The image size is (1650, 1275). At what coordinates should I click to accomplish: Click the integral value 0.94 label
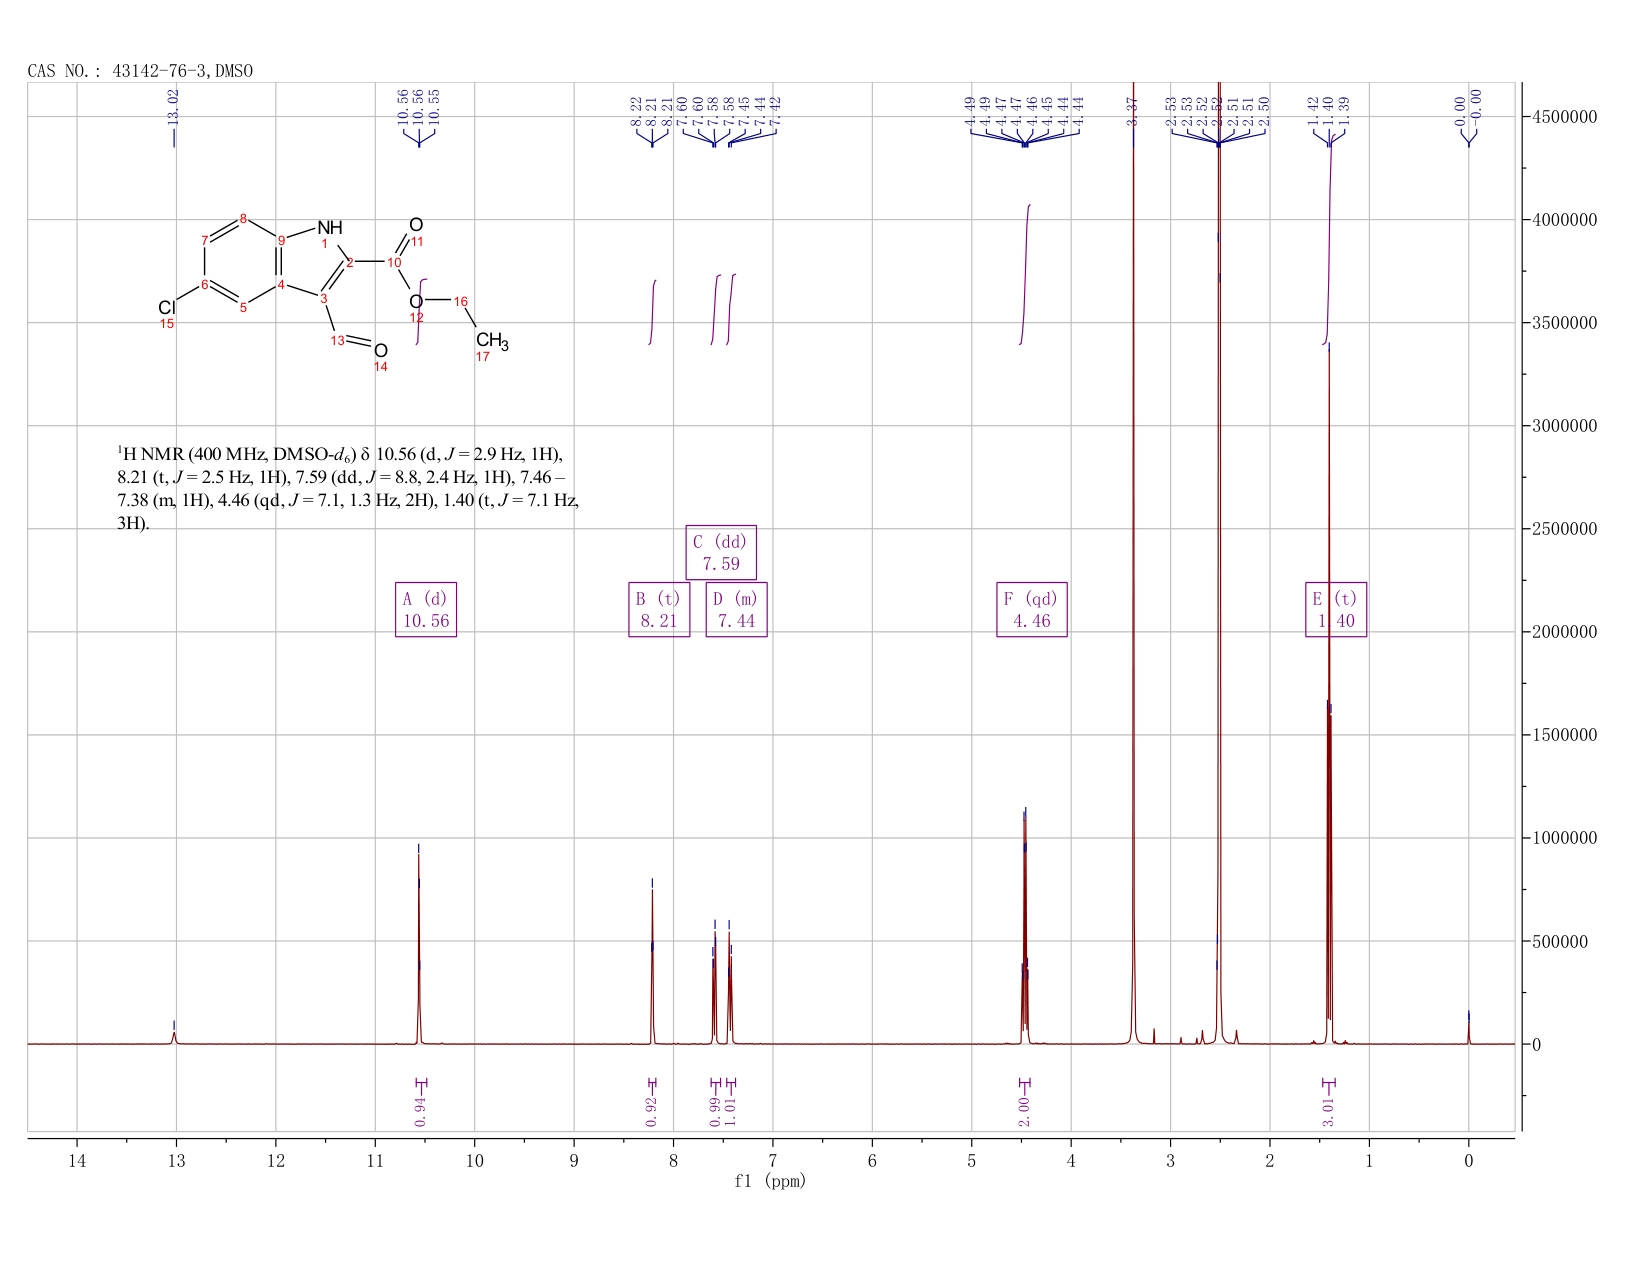pos(420,1112)
